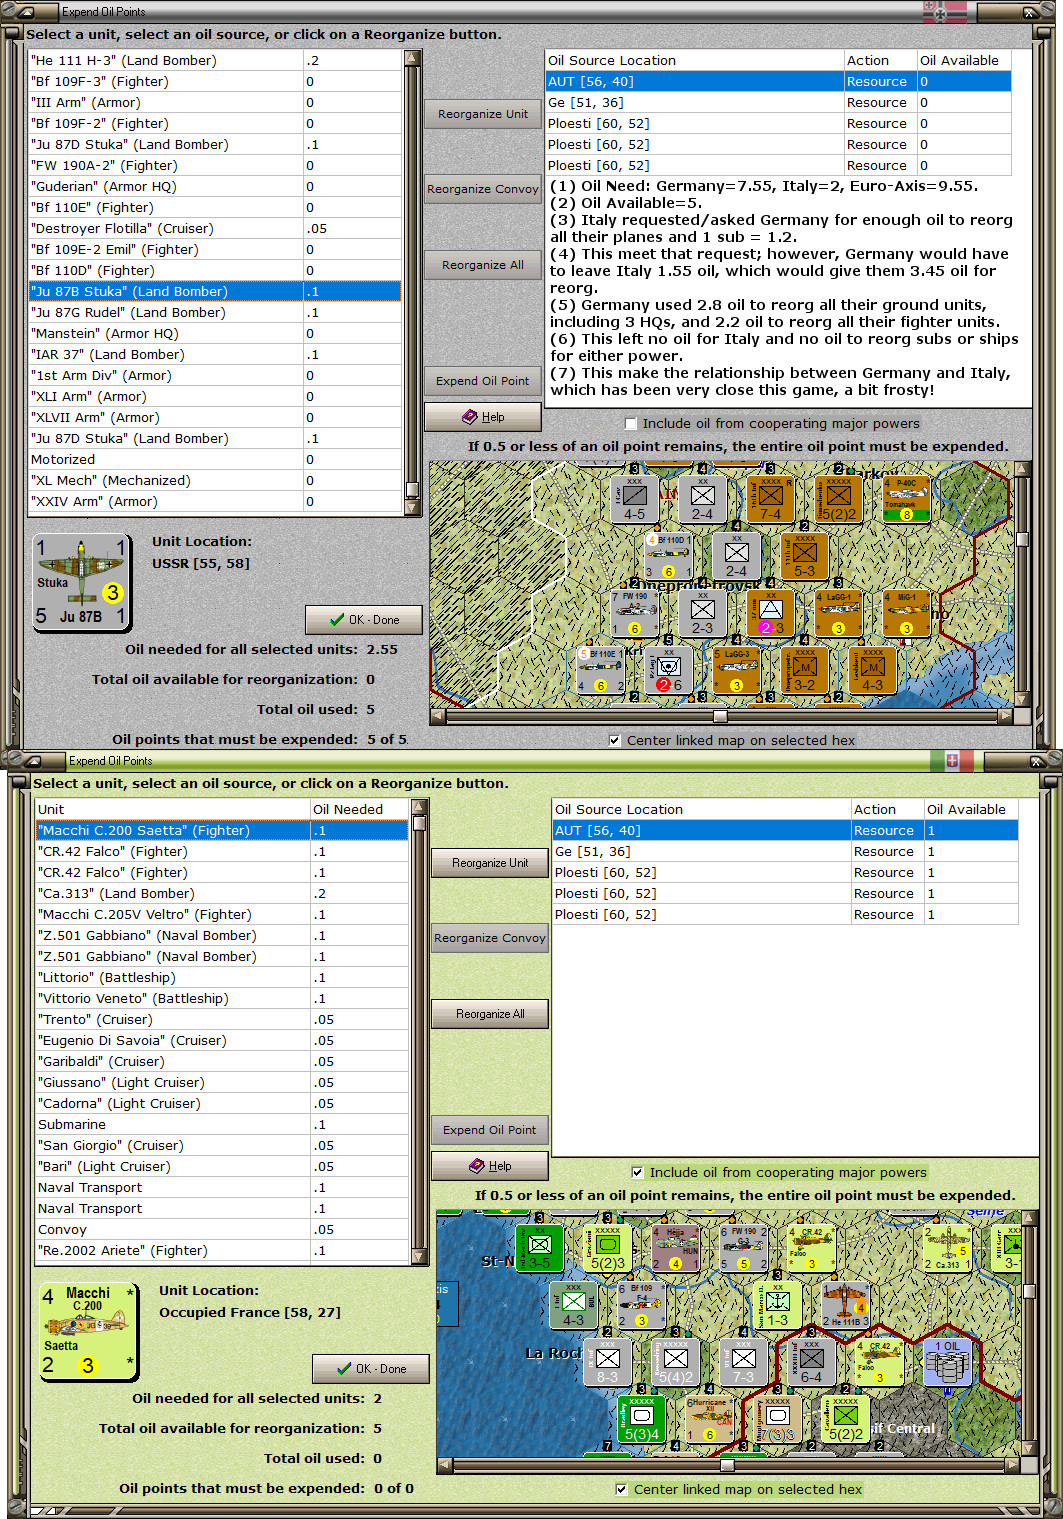
Task: Click the Italian unit list scroll-down arrow
Action: (419, 1256)
